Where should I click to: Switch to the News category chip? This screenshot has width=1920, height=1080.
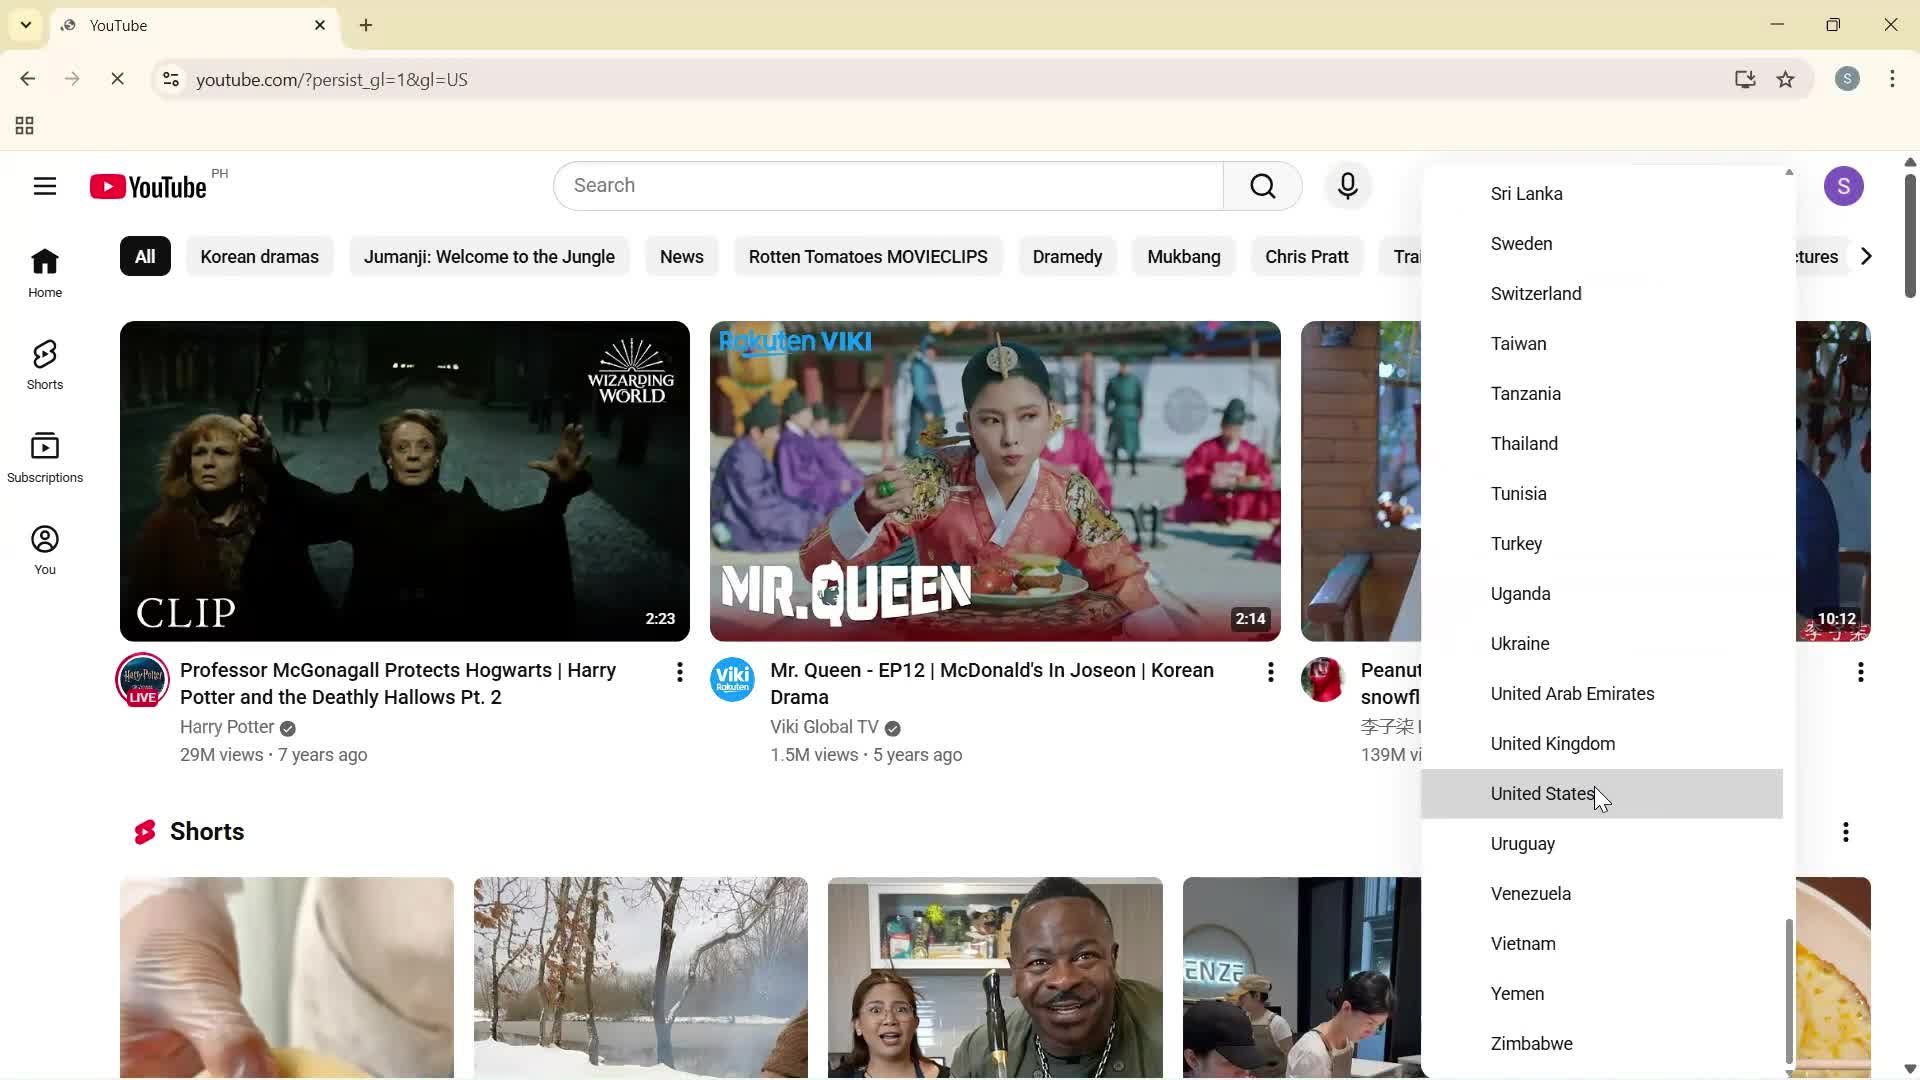[x=681, y=256]
